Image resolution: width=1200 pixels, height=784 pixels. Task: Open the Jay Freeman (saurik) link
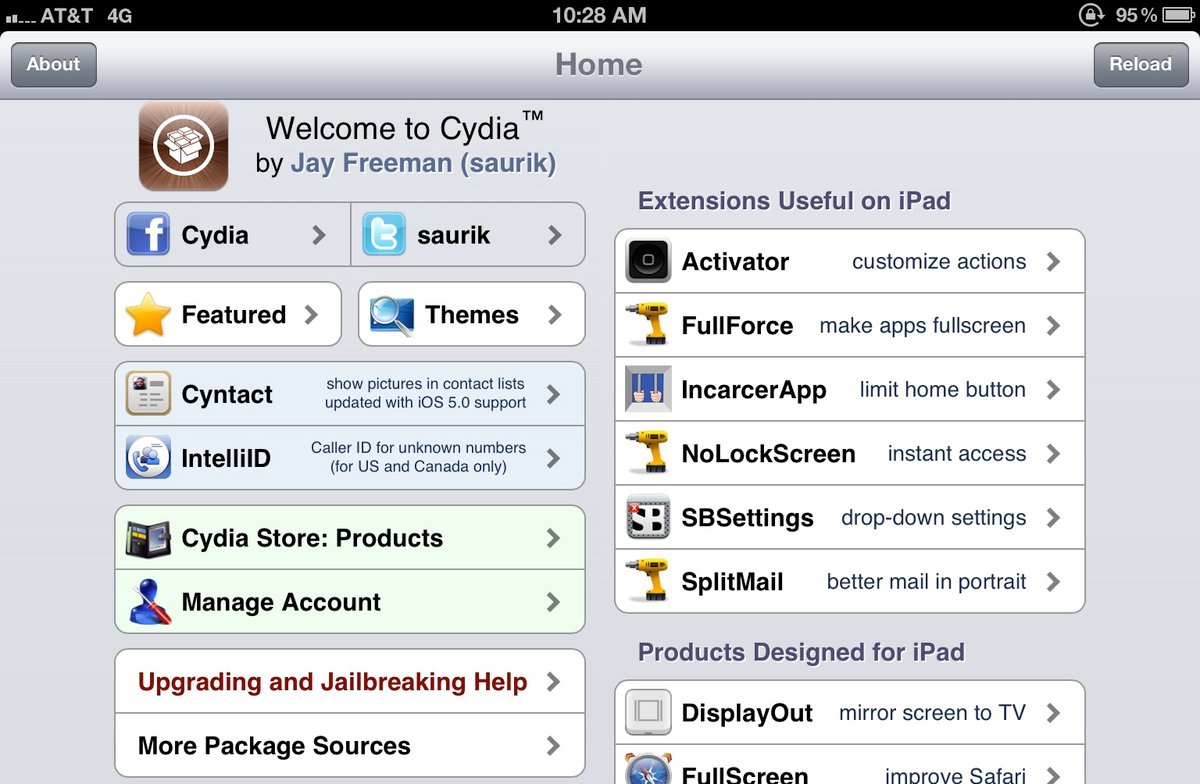coord(423,163)
